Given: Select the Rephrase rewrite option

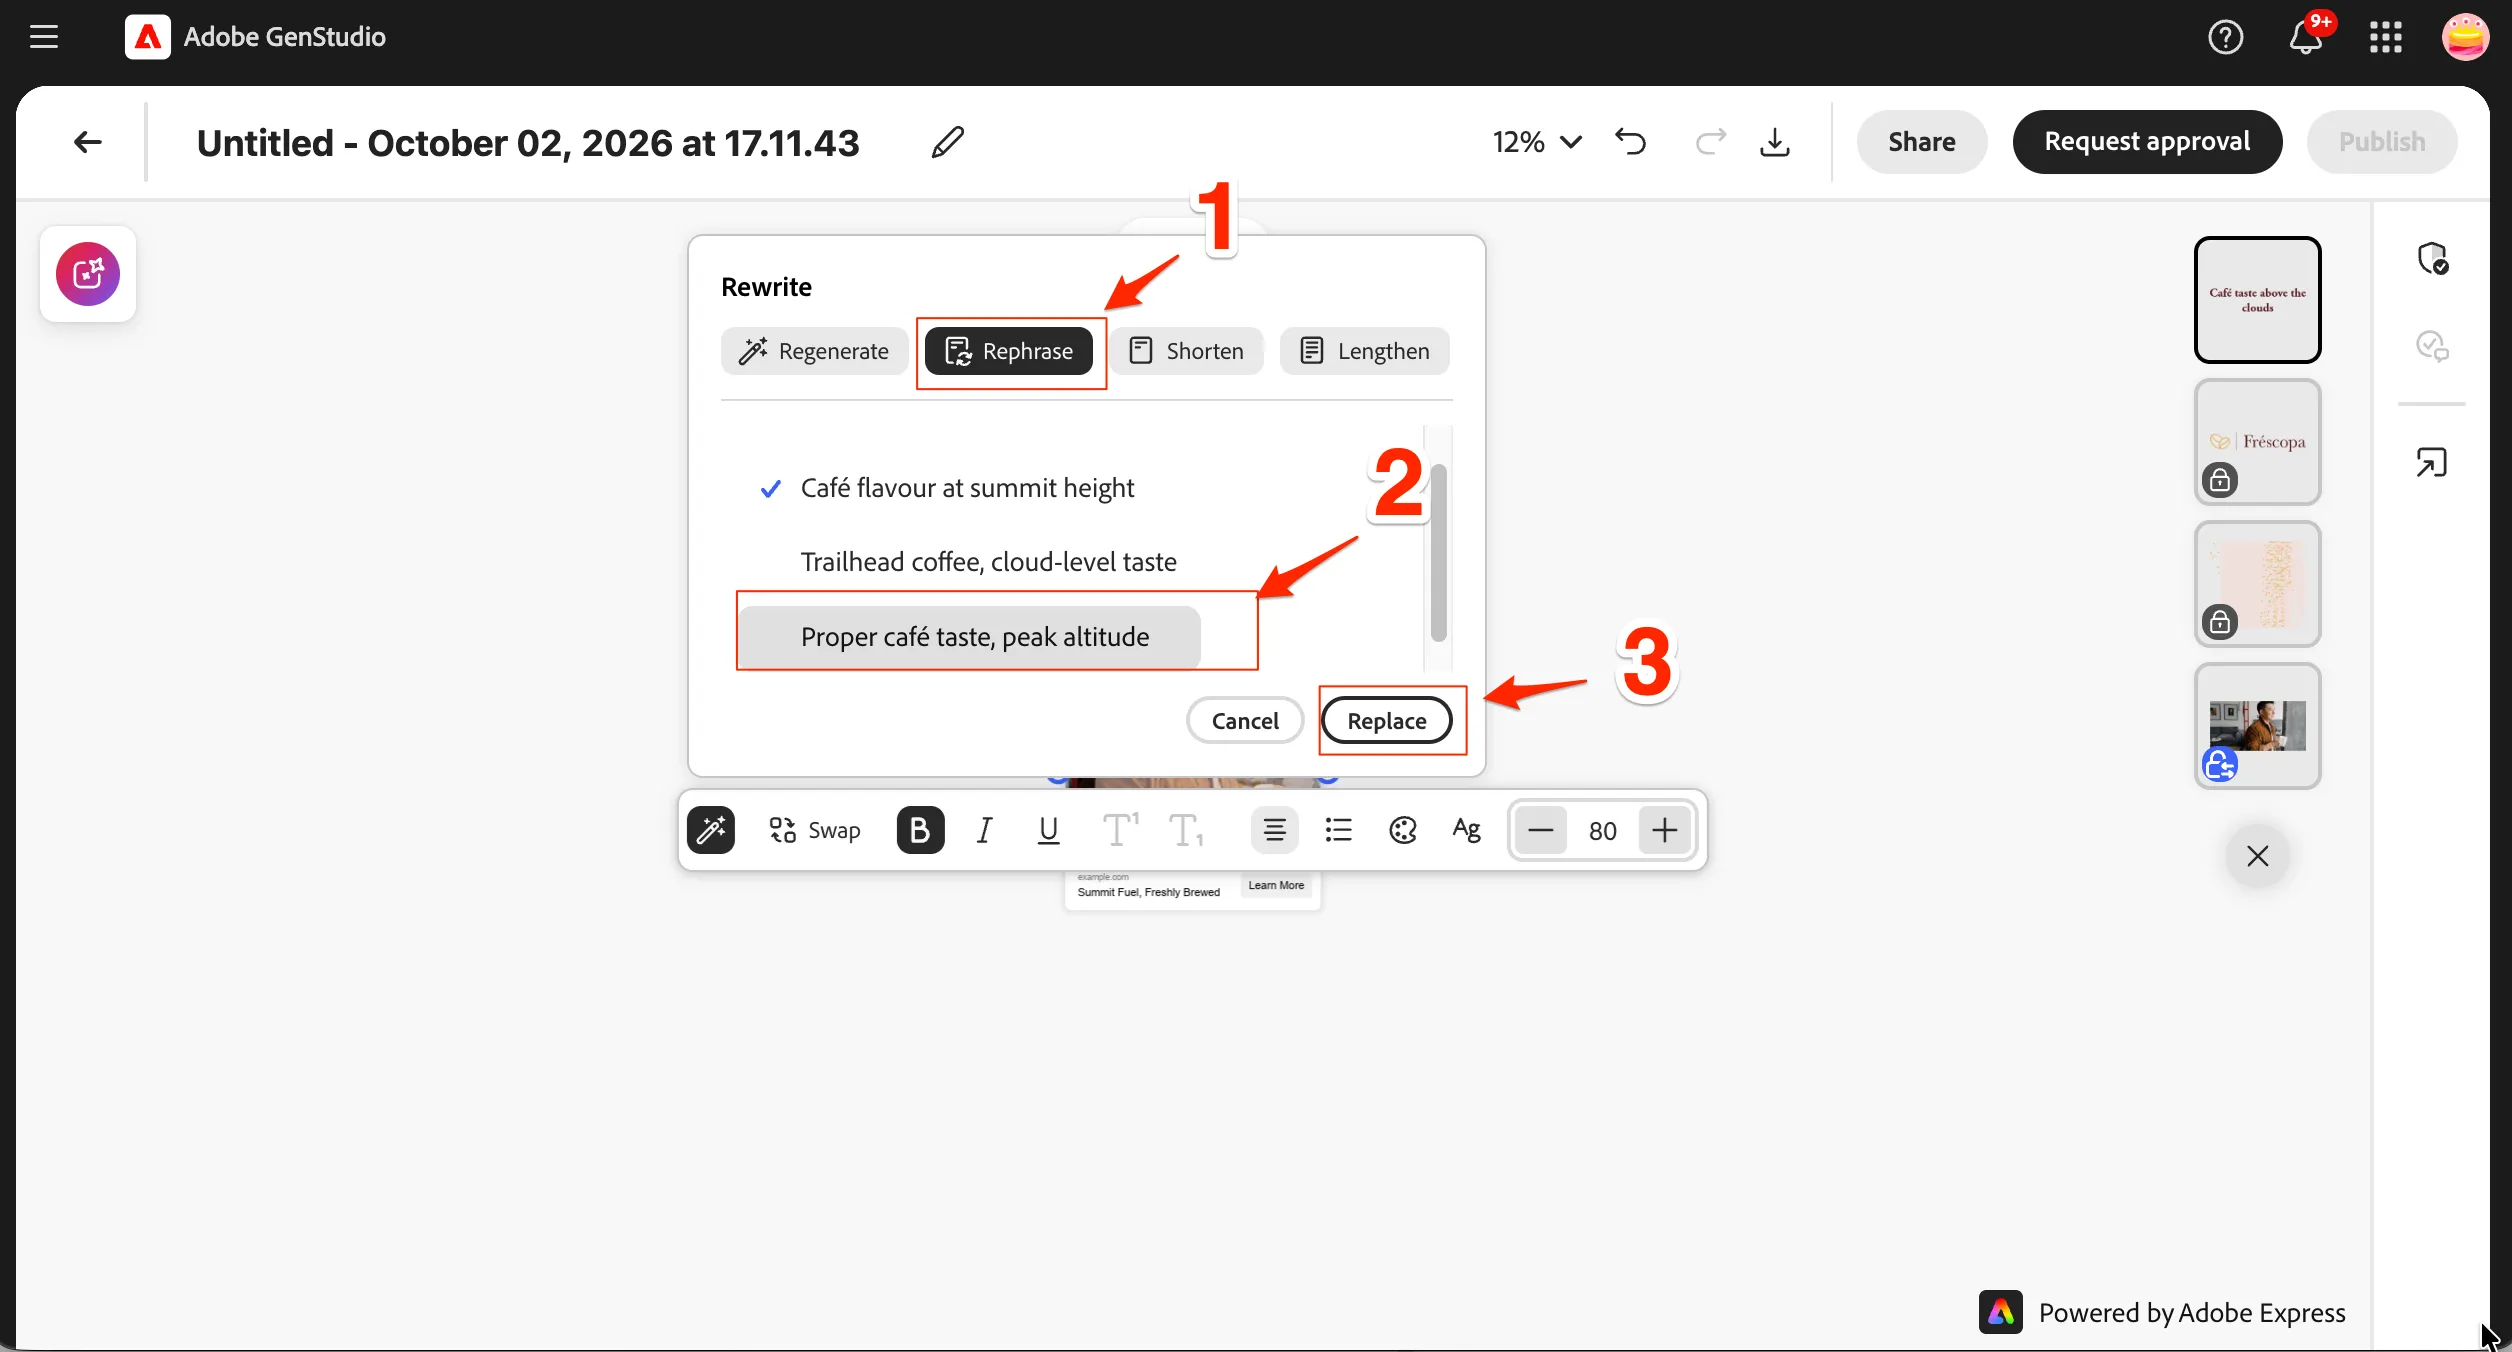Looking at the screenshot, I should click(1008, 351).
